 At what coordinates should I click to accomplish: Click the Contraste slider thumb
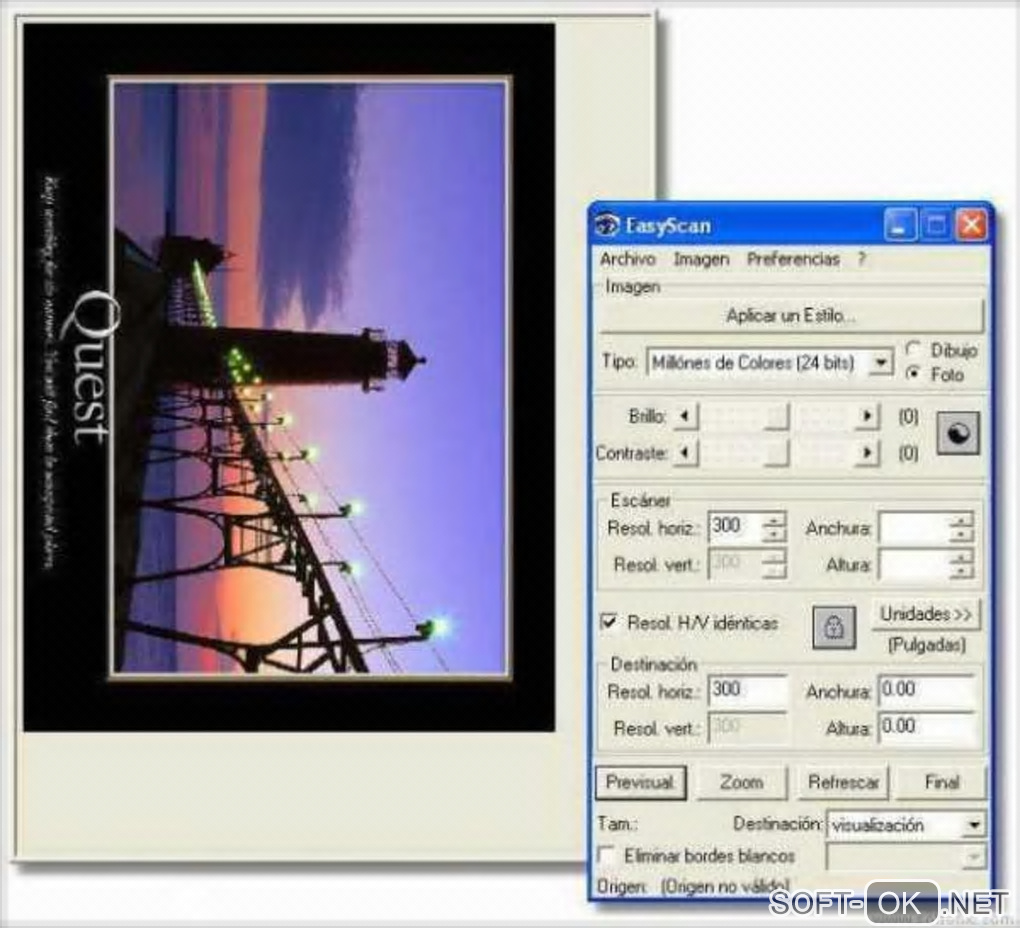coord(775,453)
